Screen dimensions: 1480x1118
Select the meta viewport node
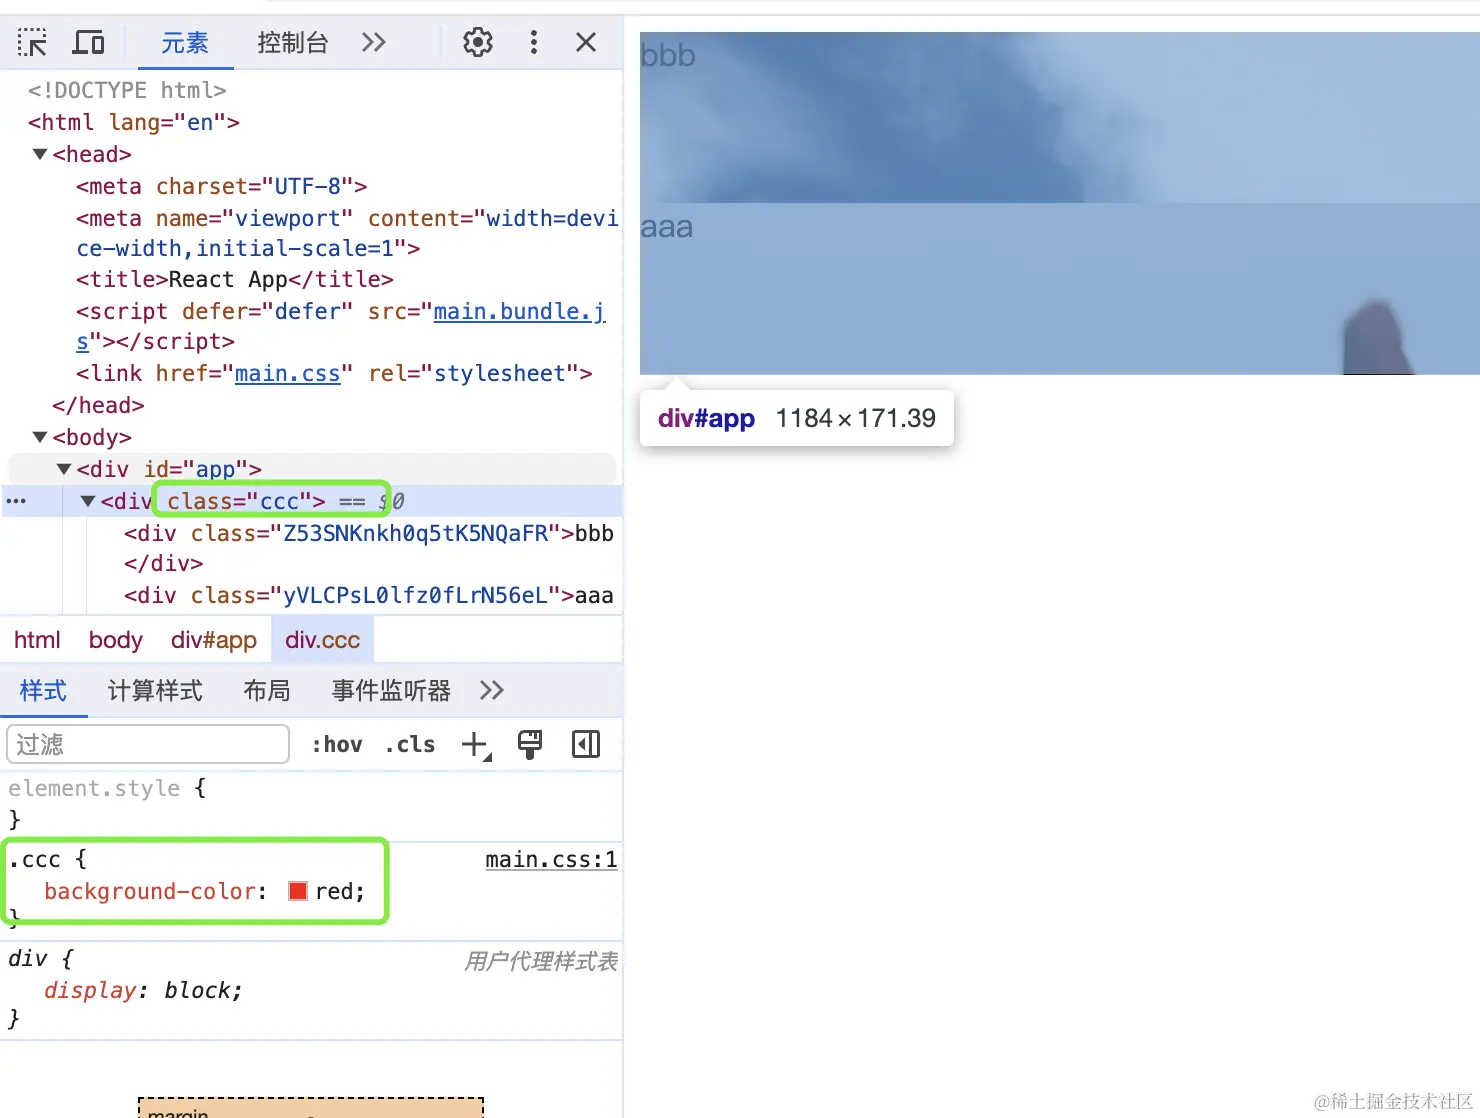click(x=347, y=233)
